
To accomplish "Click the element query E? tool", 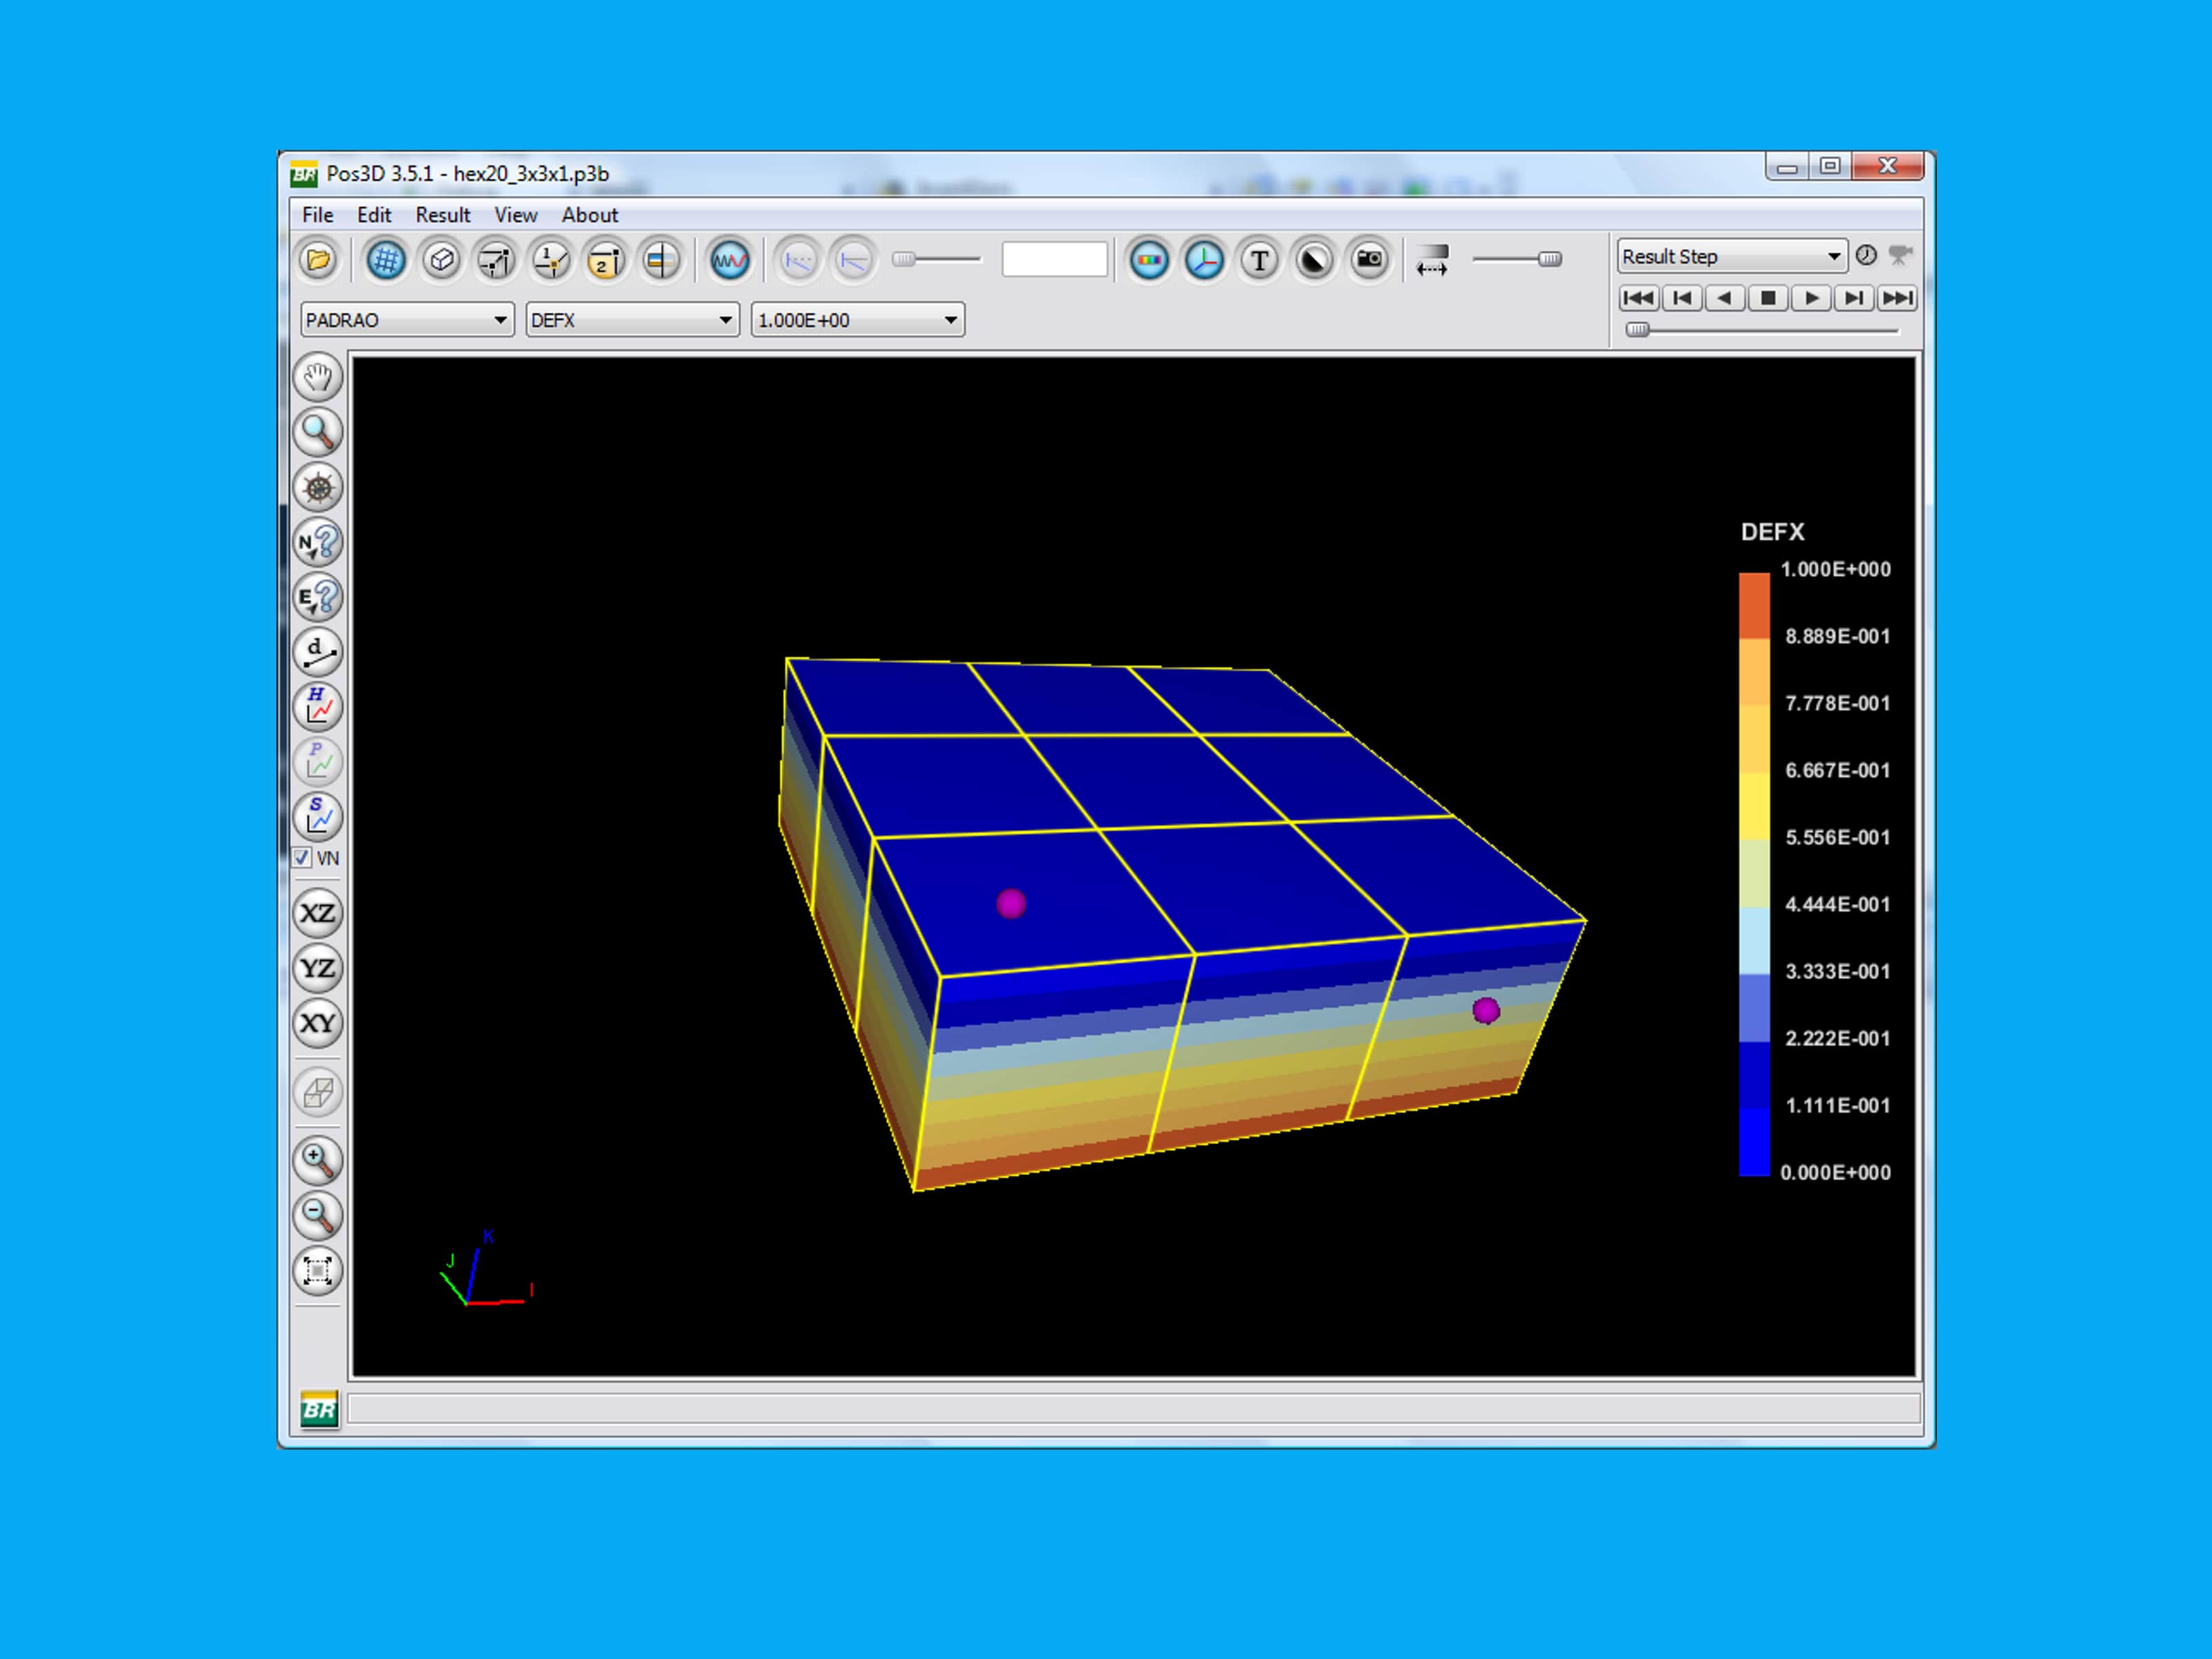I will 318,597.
